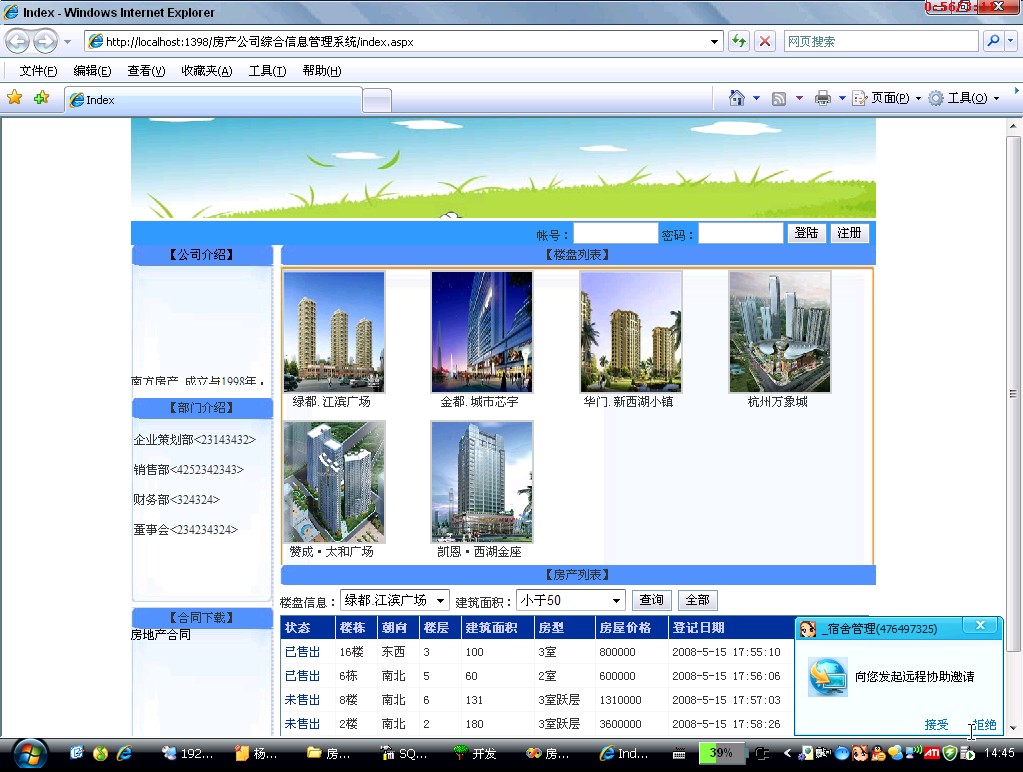The width and height of the screenshot is (1023, 772).
Task: Click the IE Back navigation arrow
Action: (18, 42)
